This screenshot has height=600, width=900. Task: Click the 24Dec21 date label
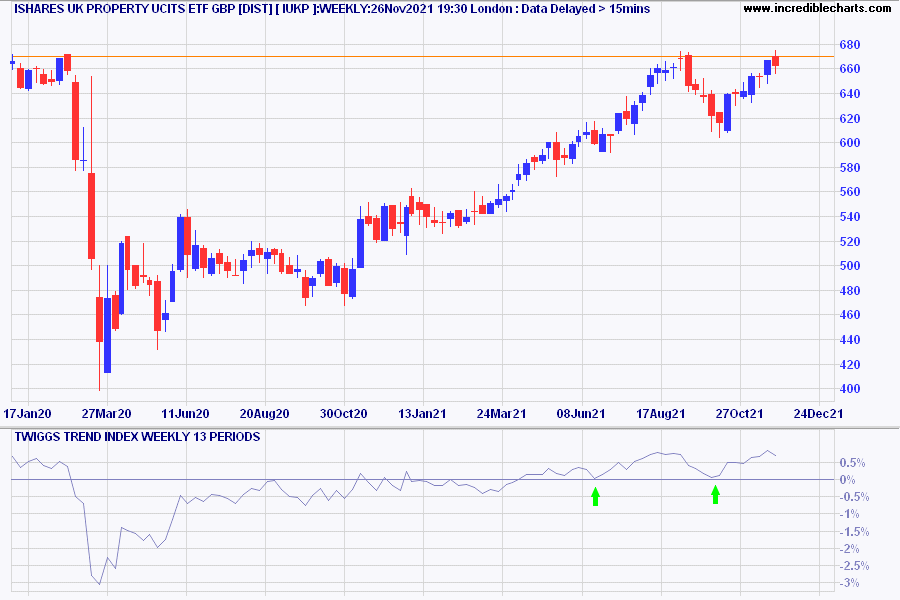point(818,413)
